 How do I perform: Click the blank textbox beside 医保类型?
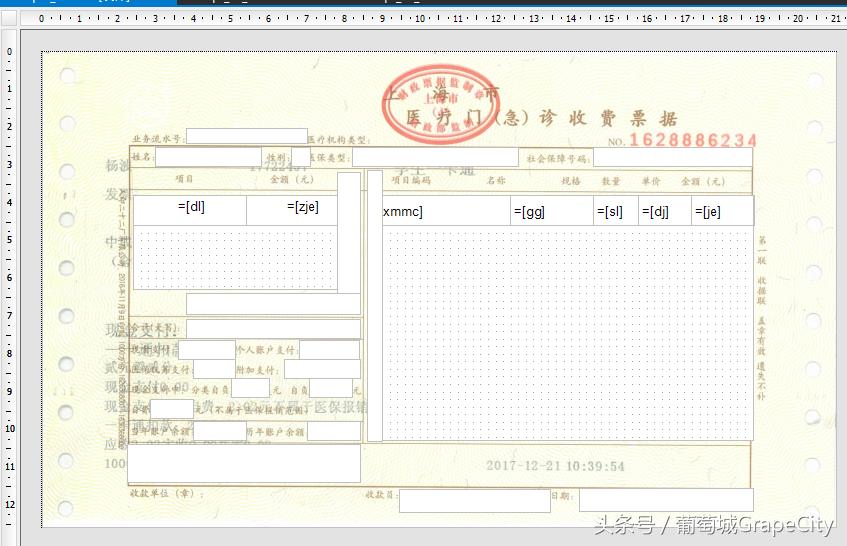tap(435, 157)
